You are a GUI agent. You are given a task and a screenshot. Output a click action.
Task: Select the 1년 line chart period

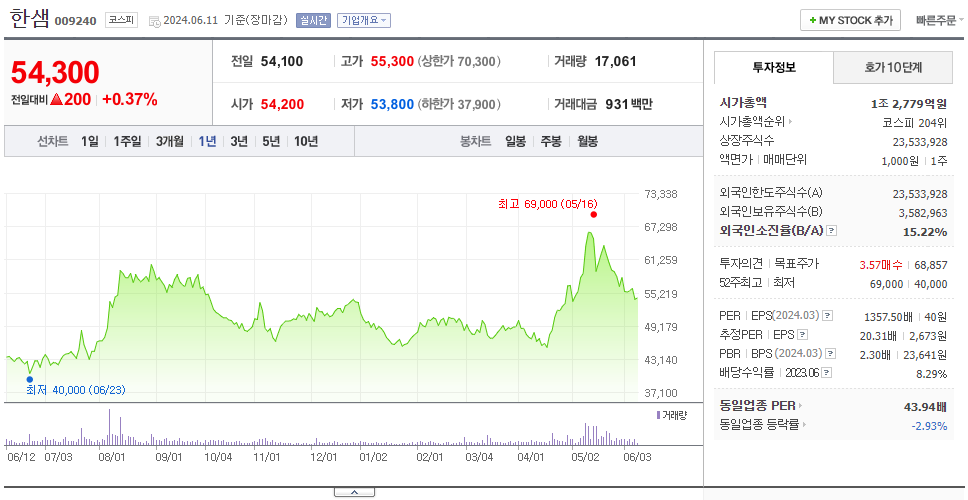(x=207, y=141)
